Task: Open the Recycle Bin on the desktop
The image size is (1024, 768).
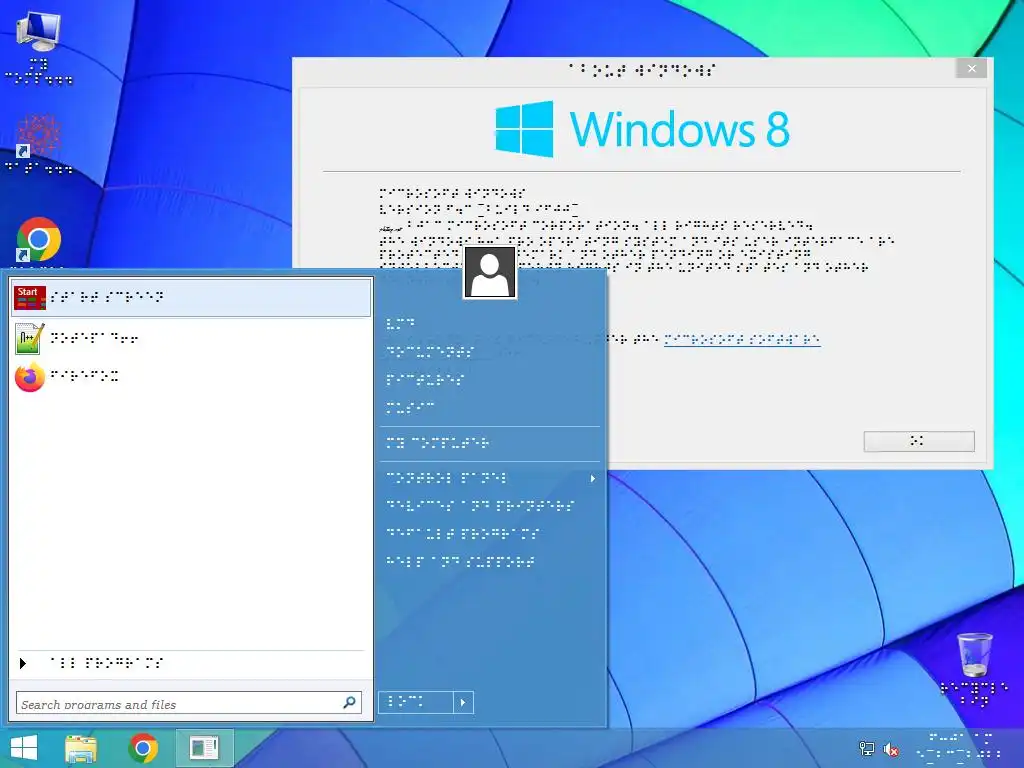Action: [974, 669]
